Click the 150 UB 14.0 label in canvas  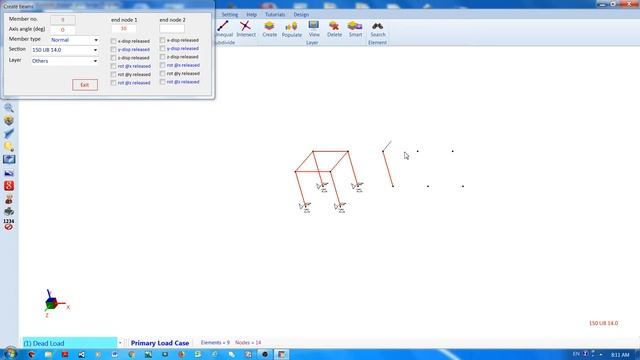(603, 323)
